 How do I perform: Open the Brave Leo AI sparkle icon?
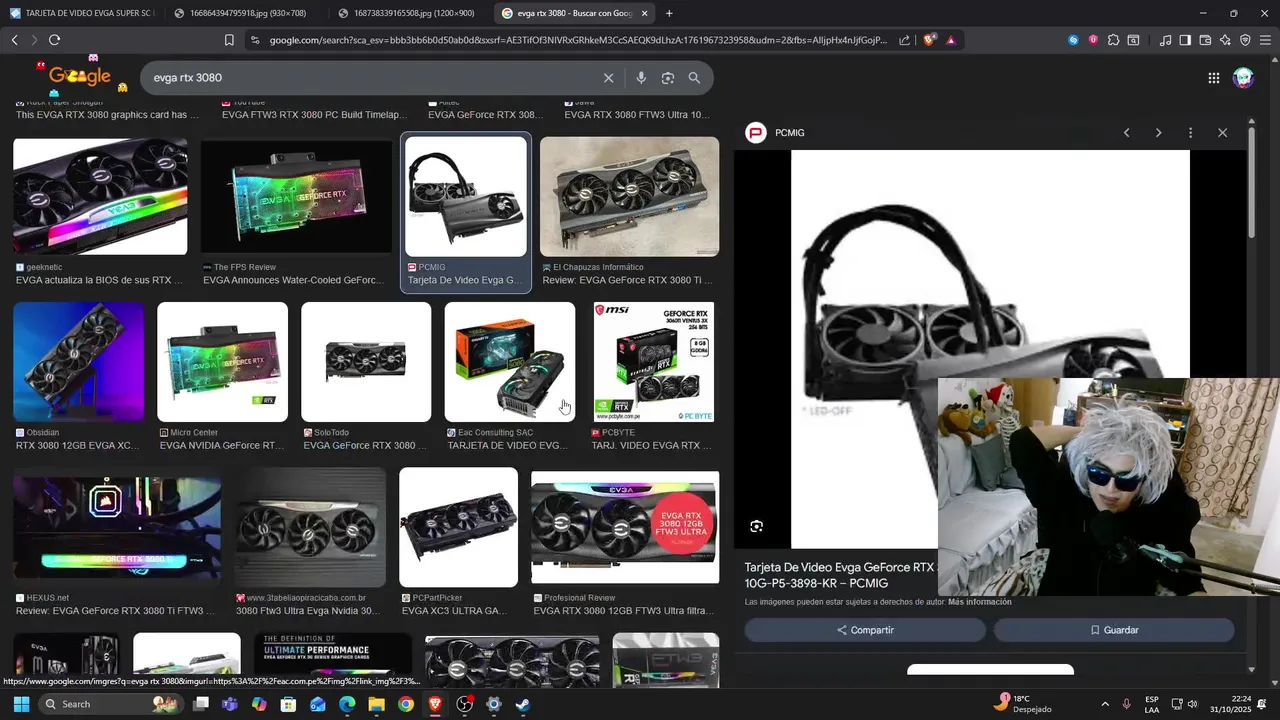(x=1225, y=40)
